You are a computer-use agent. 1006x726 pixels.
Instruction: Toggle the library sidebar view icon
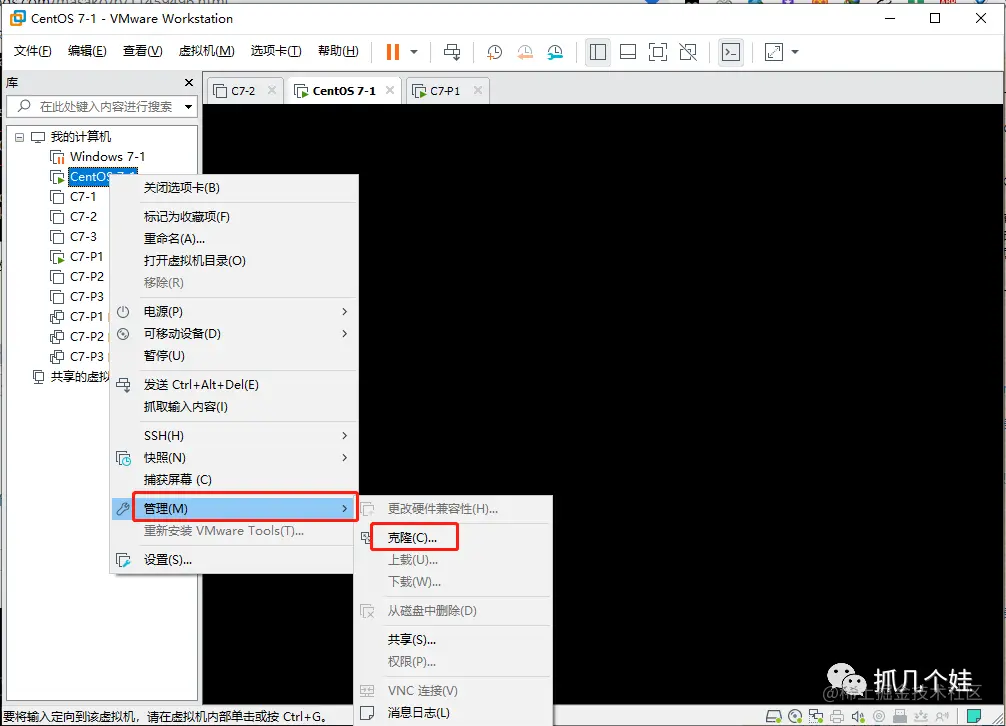click(597, 52)
